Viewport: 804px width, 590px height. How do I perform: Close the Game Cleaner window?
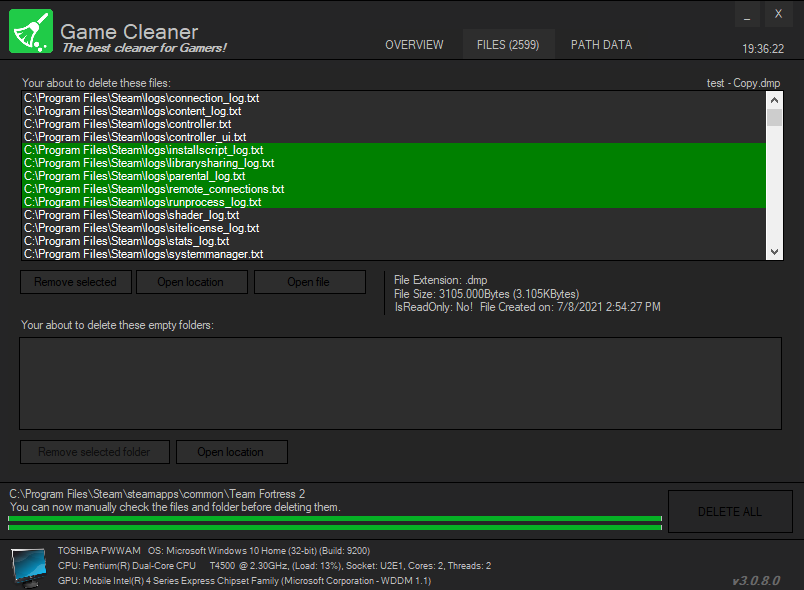coord(778,14)
